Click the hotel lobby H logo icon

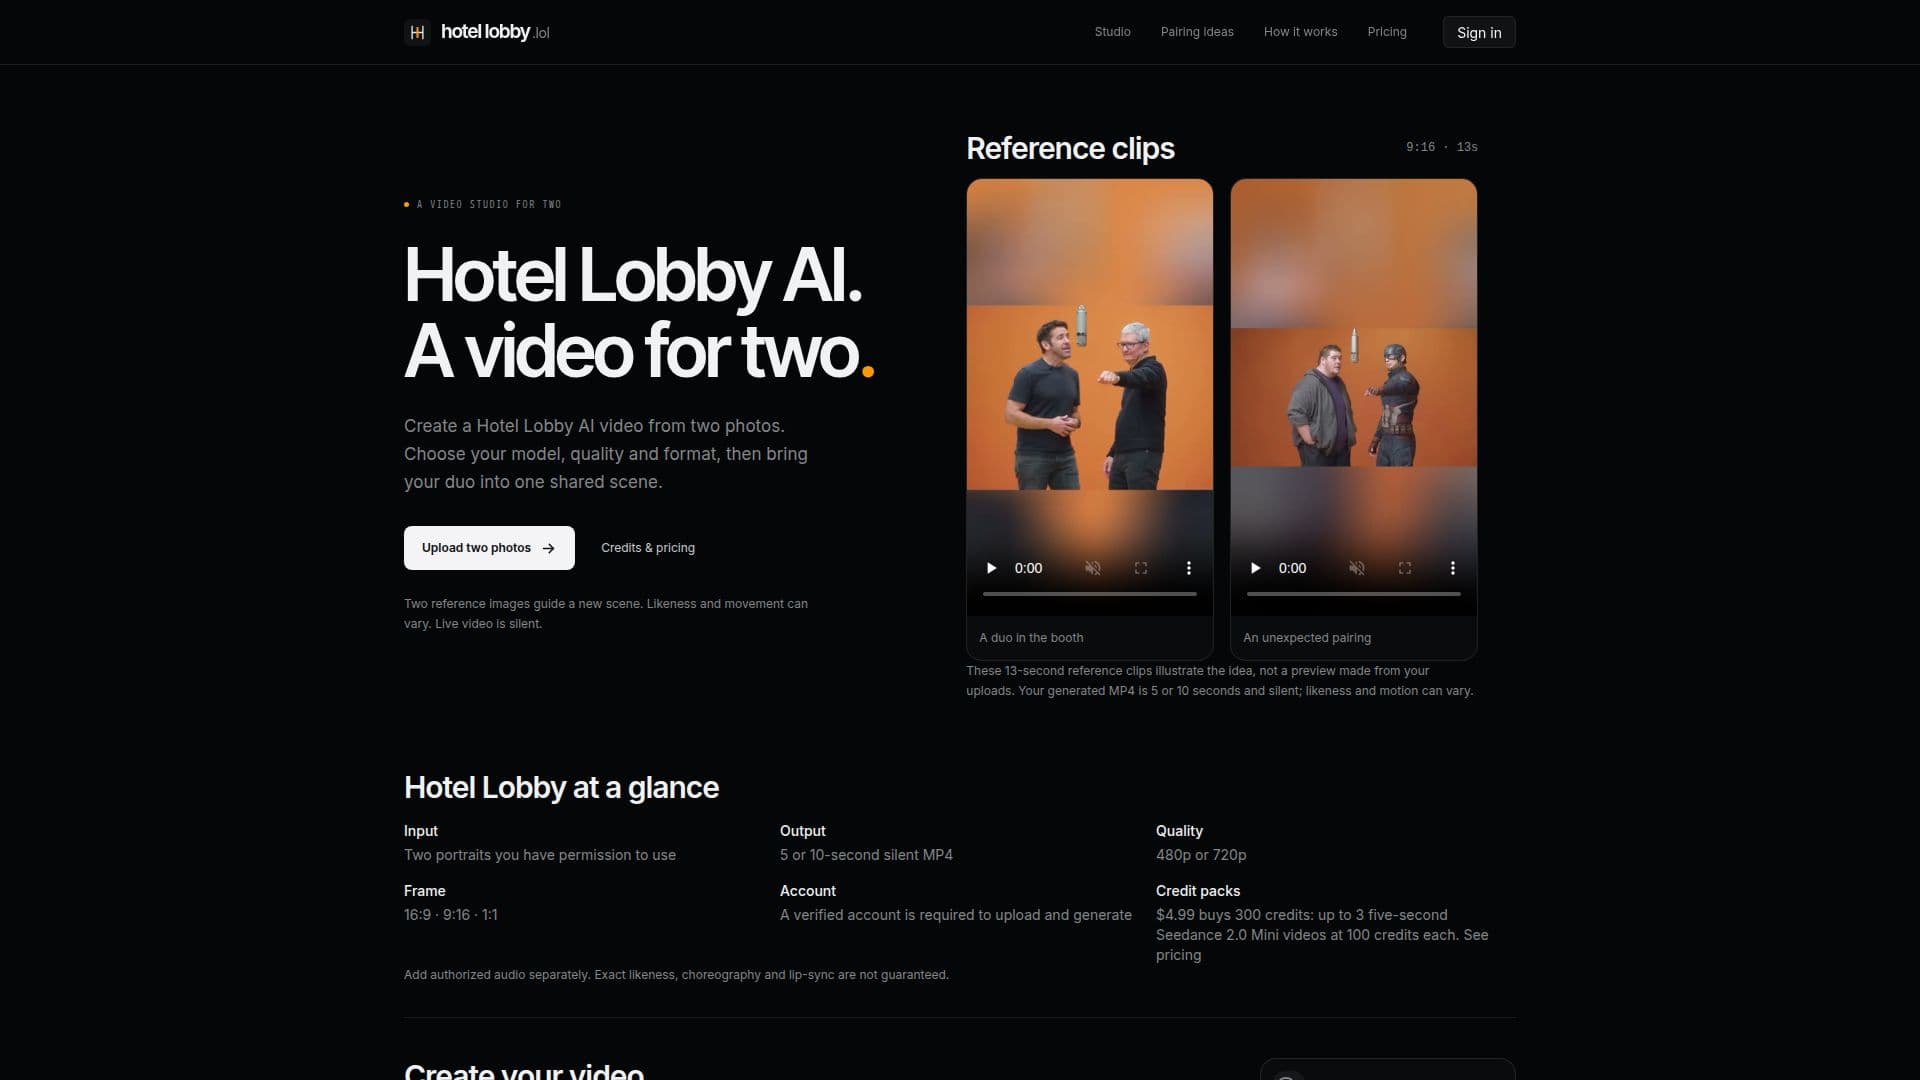(x=417, y=32)
